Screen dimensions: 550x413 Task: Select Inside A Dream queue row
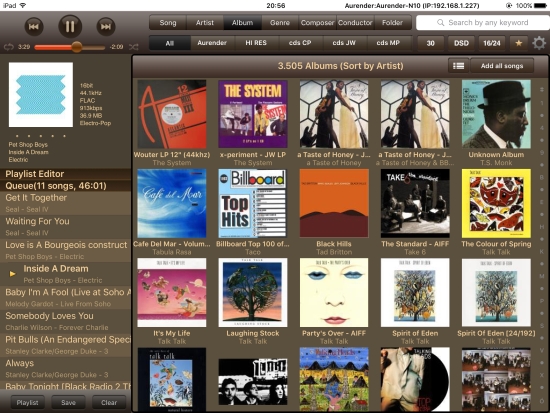click(x=66, y=274)
